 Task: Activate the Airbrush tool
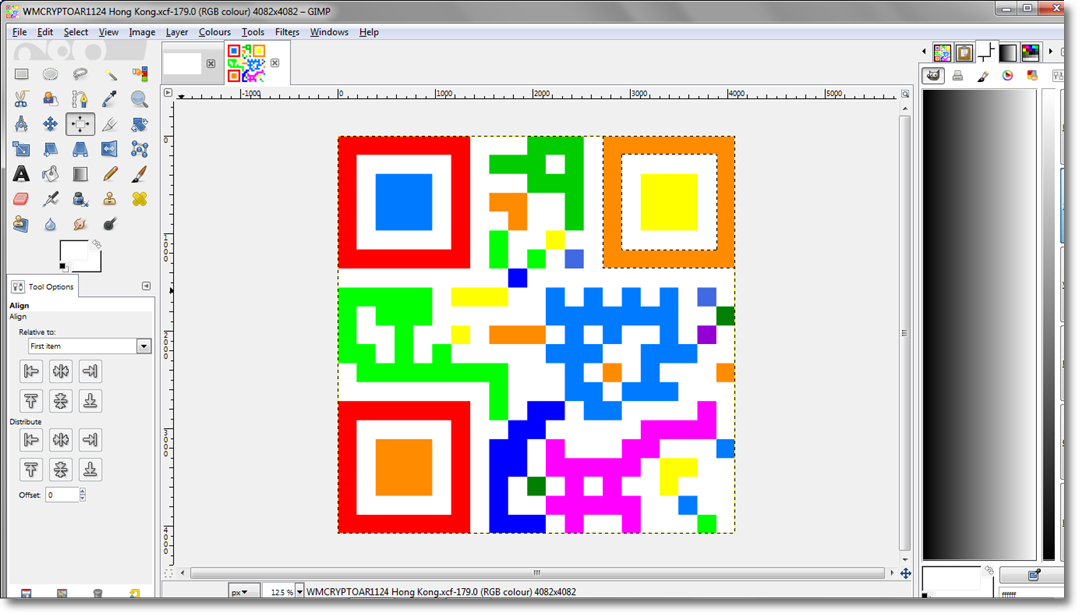click(x=50, y=199)
